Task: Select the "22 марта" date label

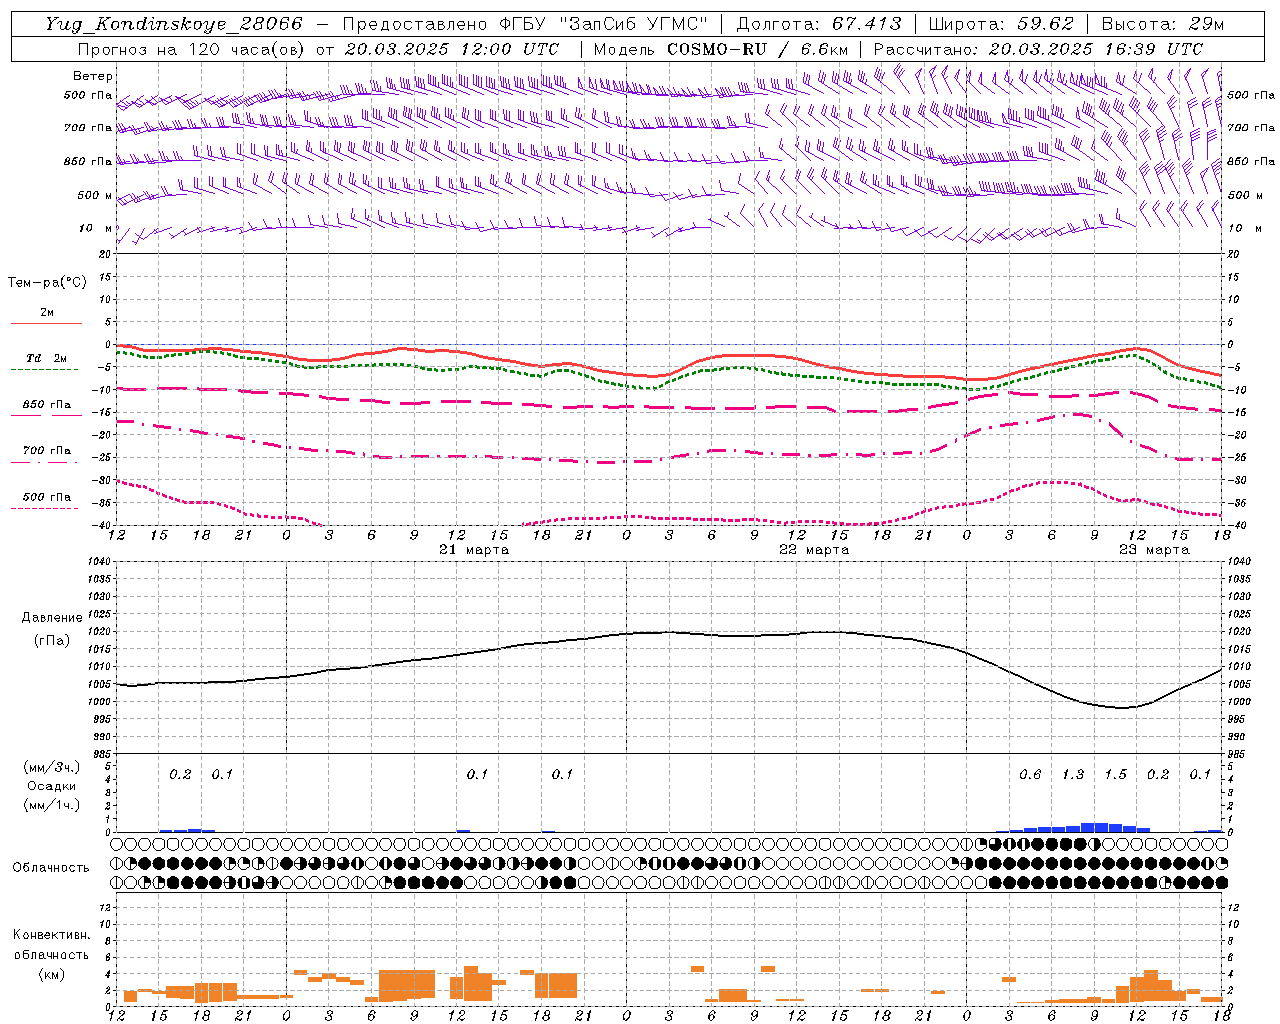Action: point(814,550)
